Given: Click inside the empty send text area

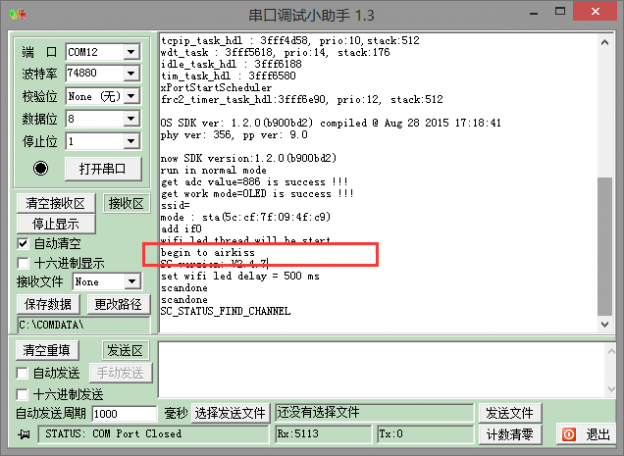Looking at the screenshot, I should tap(381, 369).
